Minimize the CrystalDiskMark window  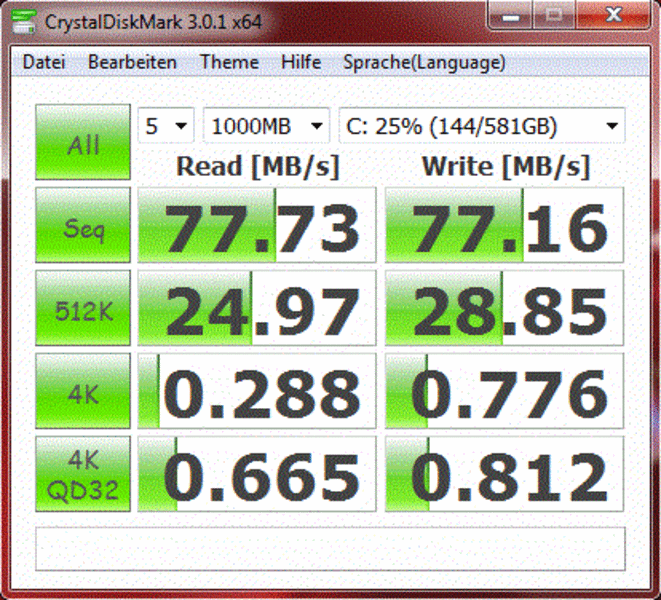(511, 16)
